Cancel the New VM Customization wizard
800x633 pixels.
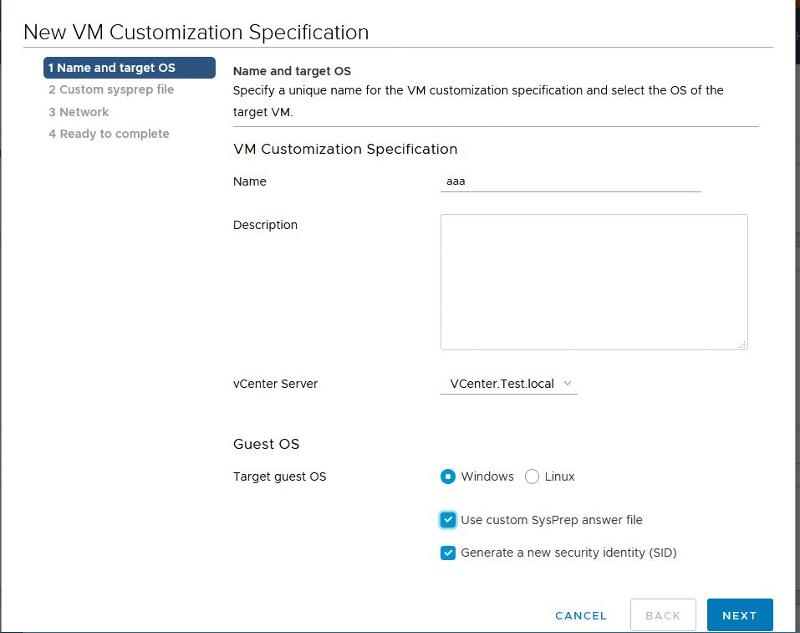coord(580,615)
